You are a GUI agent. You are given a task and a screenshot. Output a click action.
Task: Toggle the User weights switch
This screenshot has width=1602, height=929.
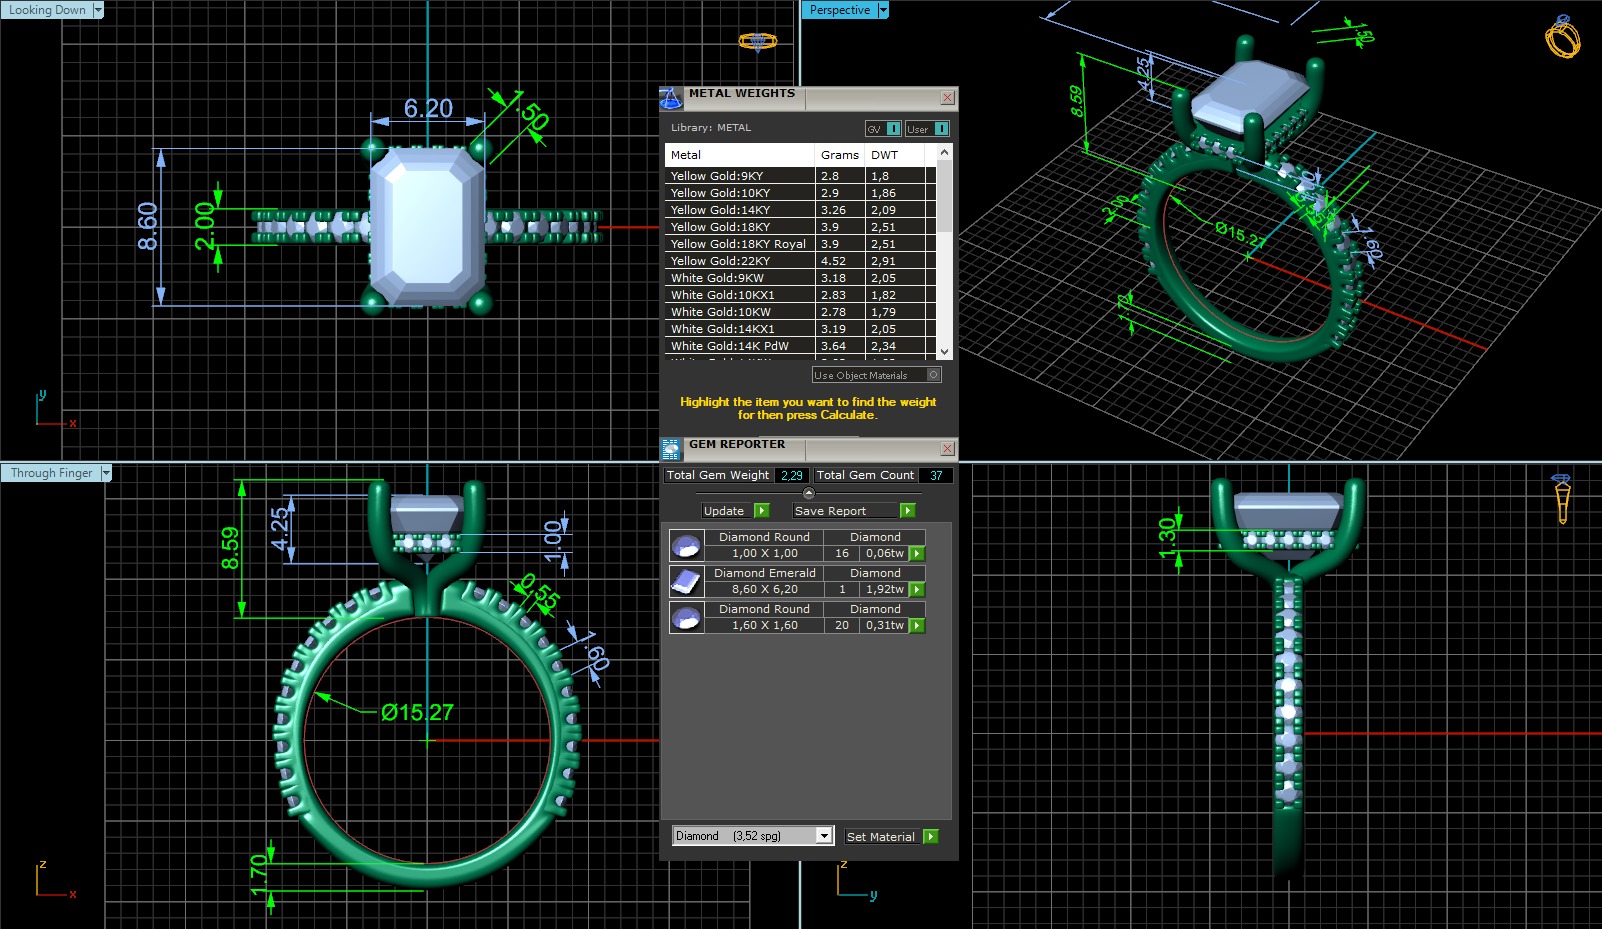927,129
